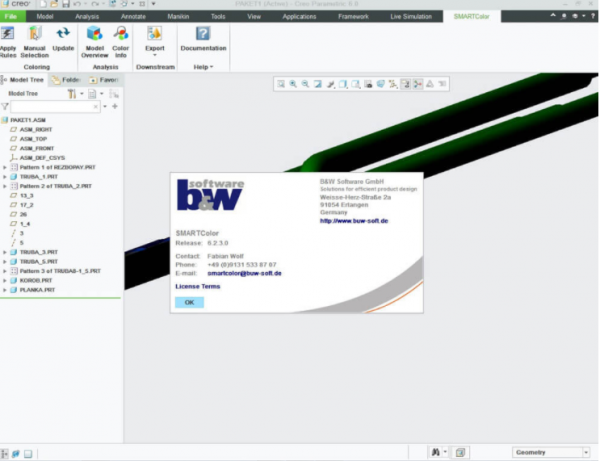This screenshot has height=461, width=600.
Task: Expand the TRUBA_3.PRT node
Action: (5, 252)
